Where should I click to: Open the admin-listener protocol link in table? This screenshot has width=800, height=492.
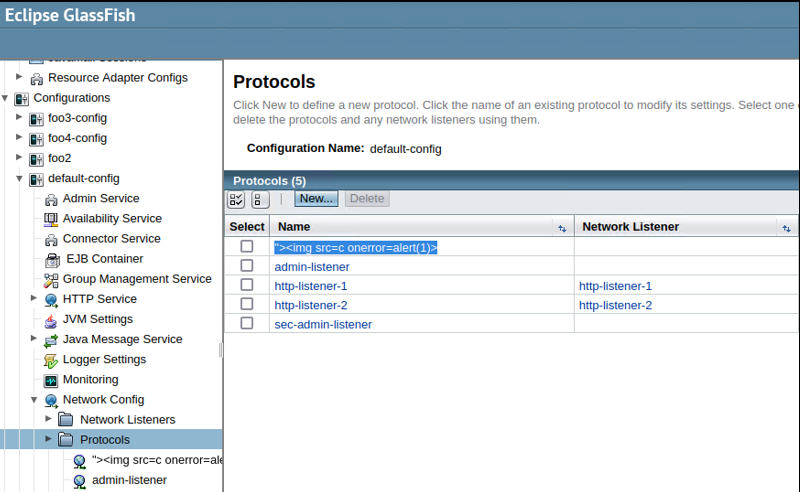312,267
